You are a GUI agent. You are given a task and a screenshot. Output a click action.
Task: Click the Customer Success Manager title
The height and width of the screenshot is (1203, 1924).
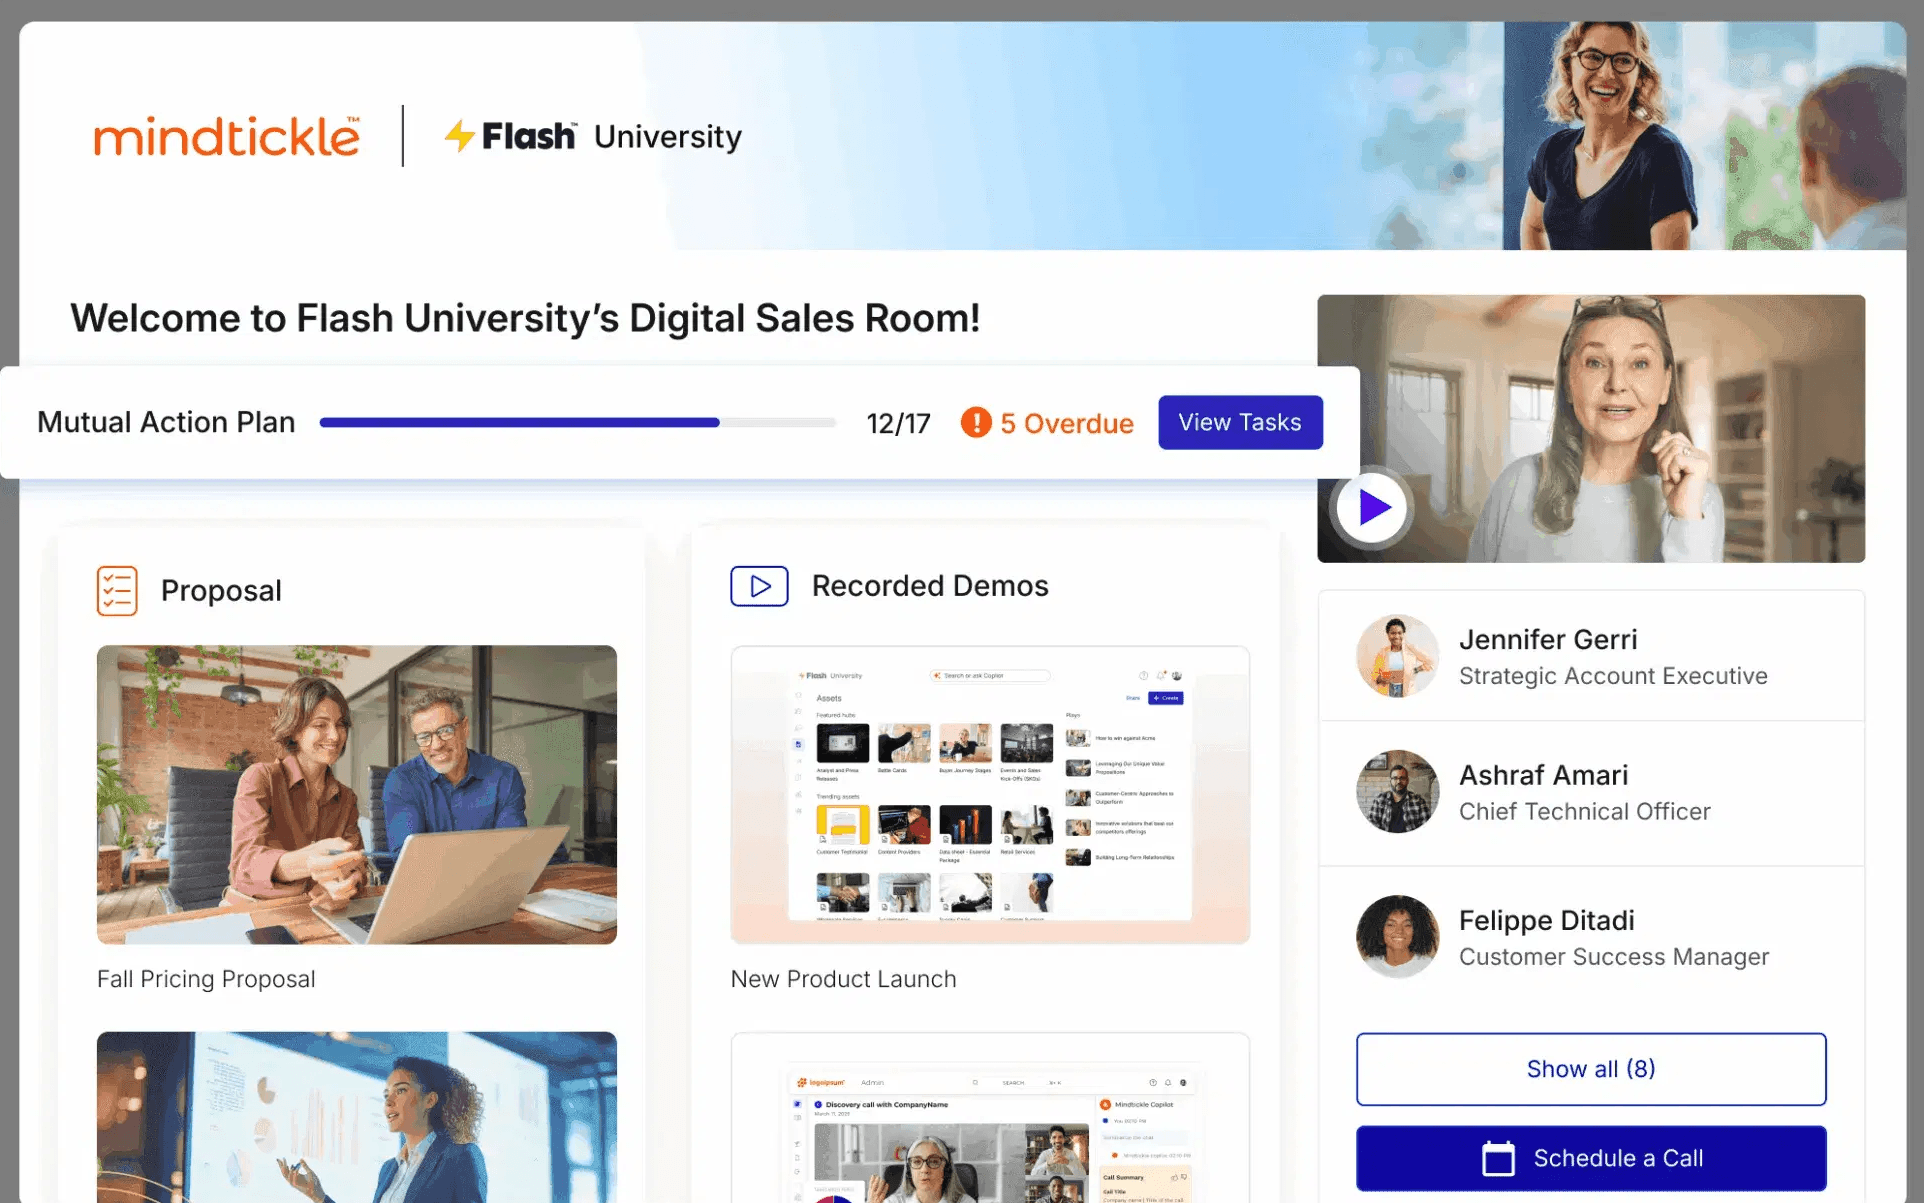(1614, 957)
